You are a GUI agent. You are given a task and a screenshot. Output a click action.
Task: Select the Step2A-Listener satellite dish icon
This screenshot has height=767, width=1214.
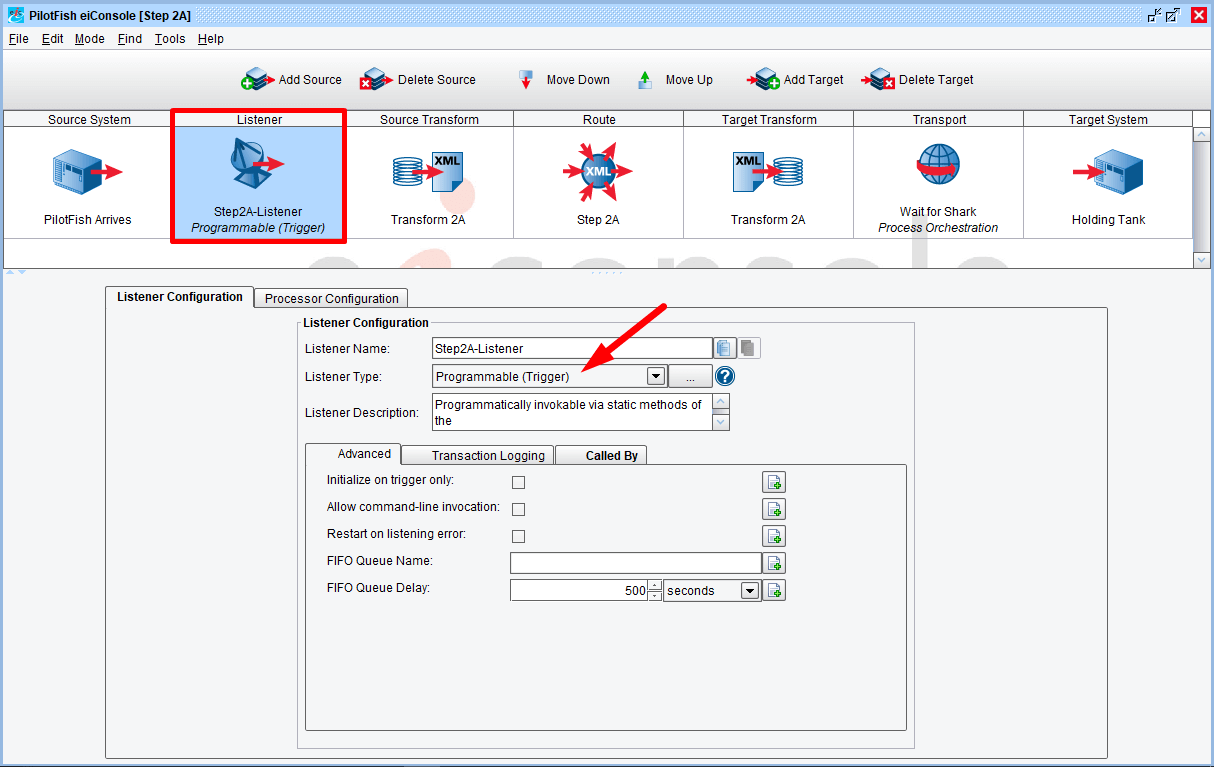[x=257, y=164]
